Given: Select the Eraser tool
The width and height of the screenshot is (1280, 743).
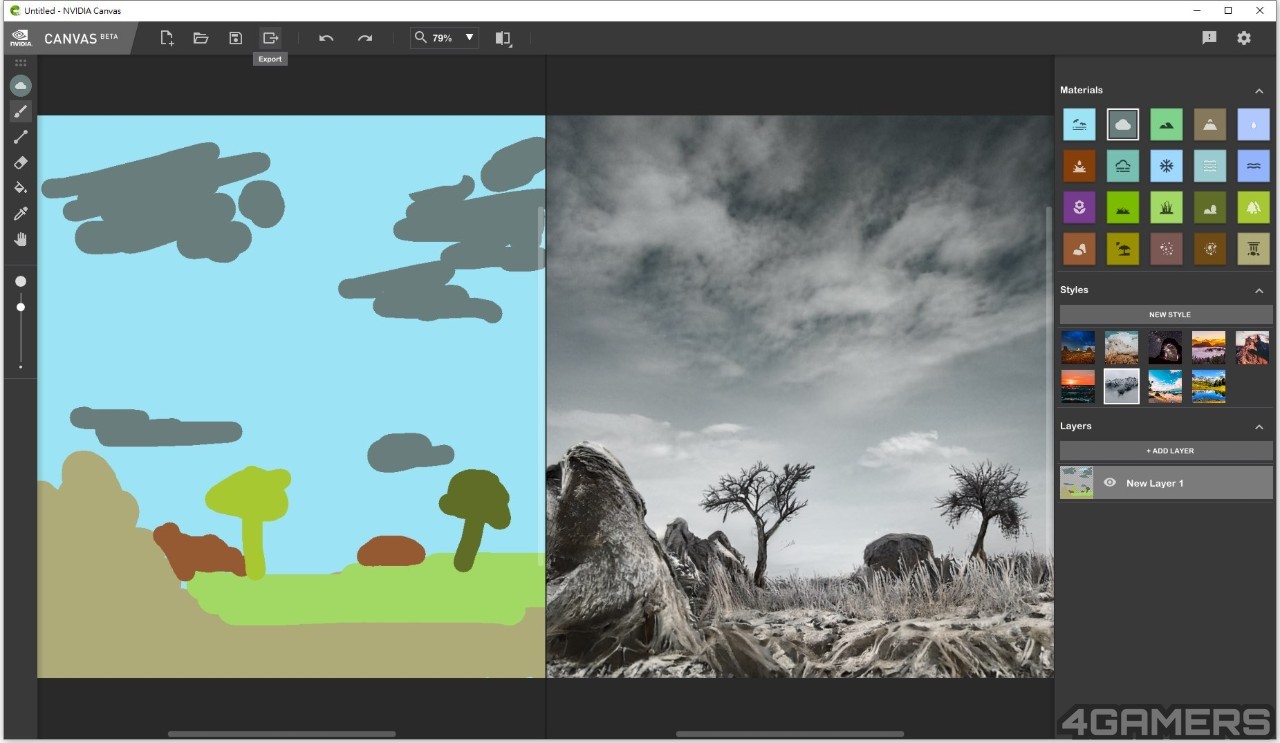Looking at the screenshot, I should click(x=20, y=162).
